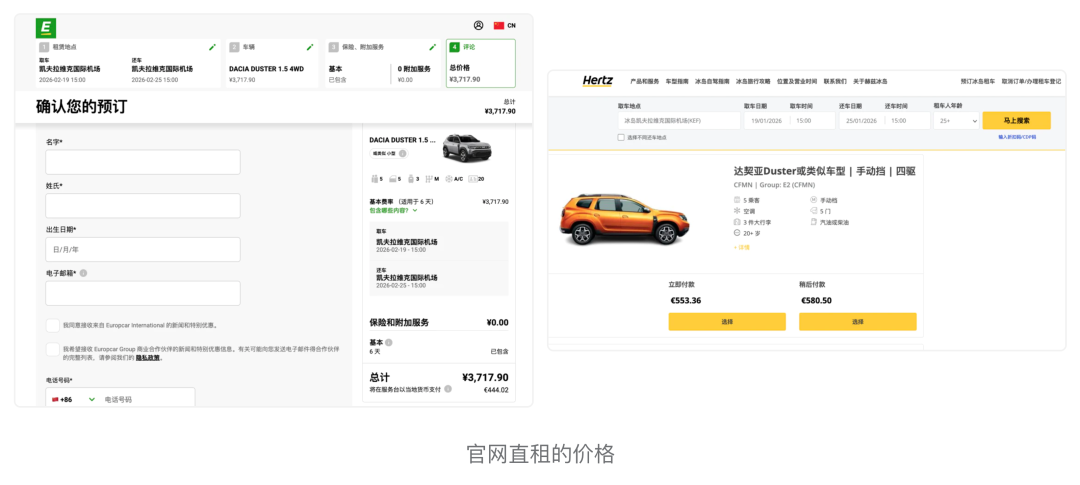Click the orange Duster car image
1080x485 pixels.
[x=624, y=219]
